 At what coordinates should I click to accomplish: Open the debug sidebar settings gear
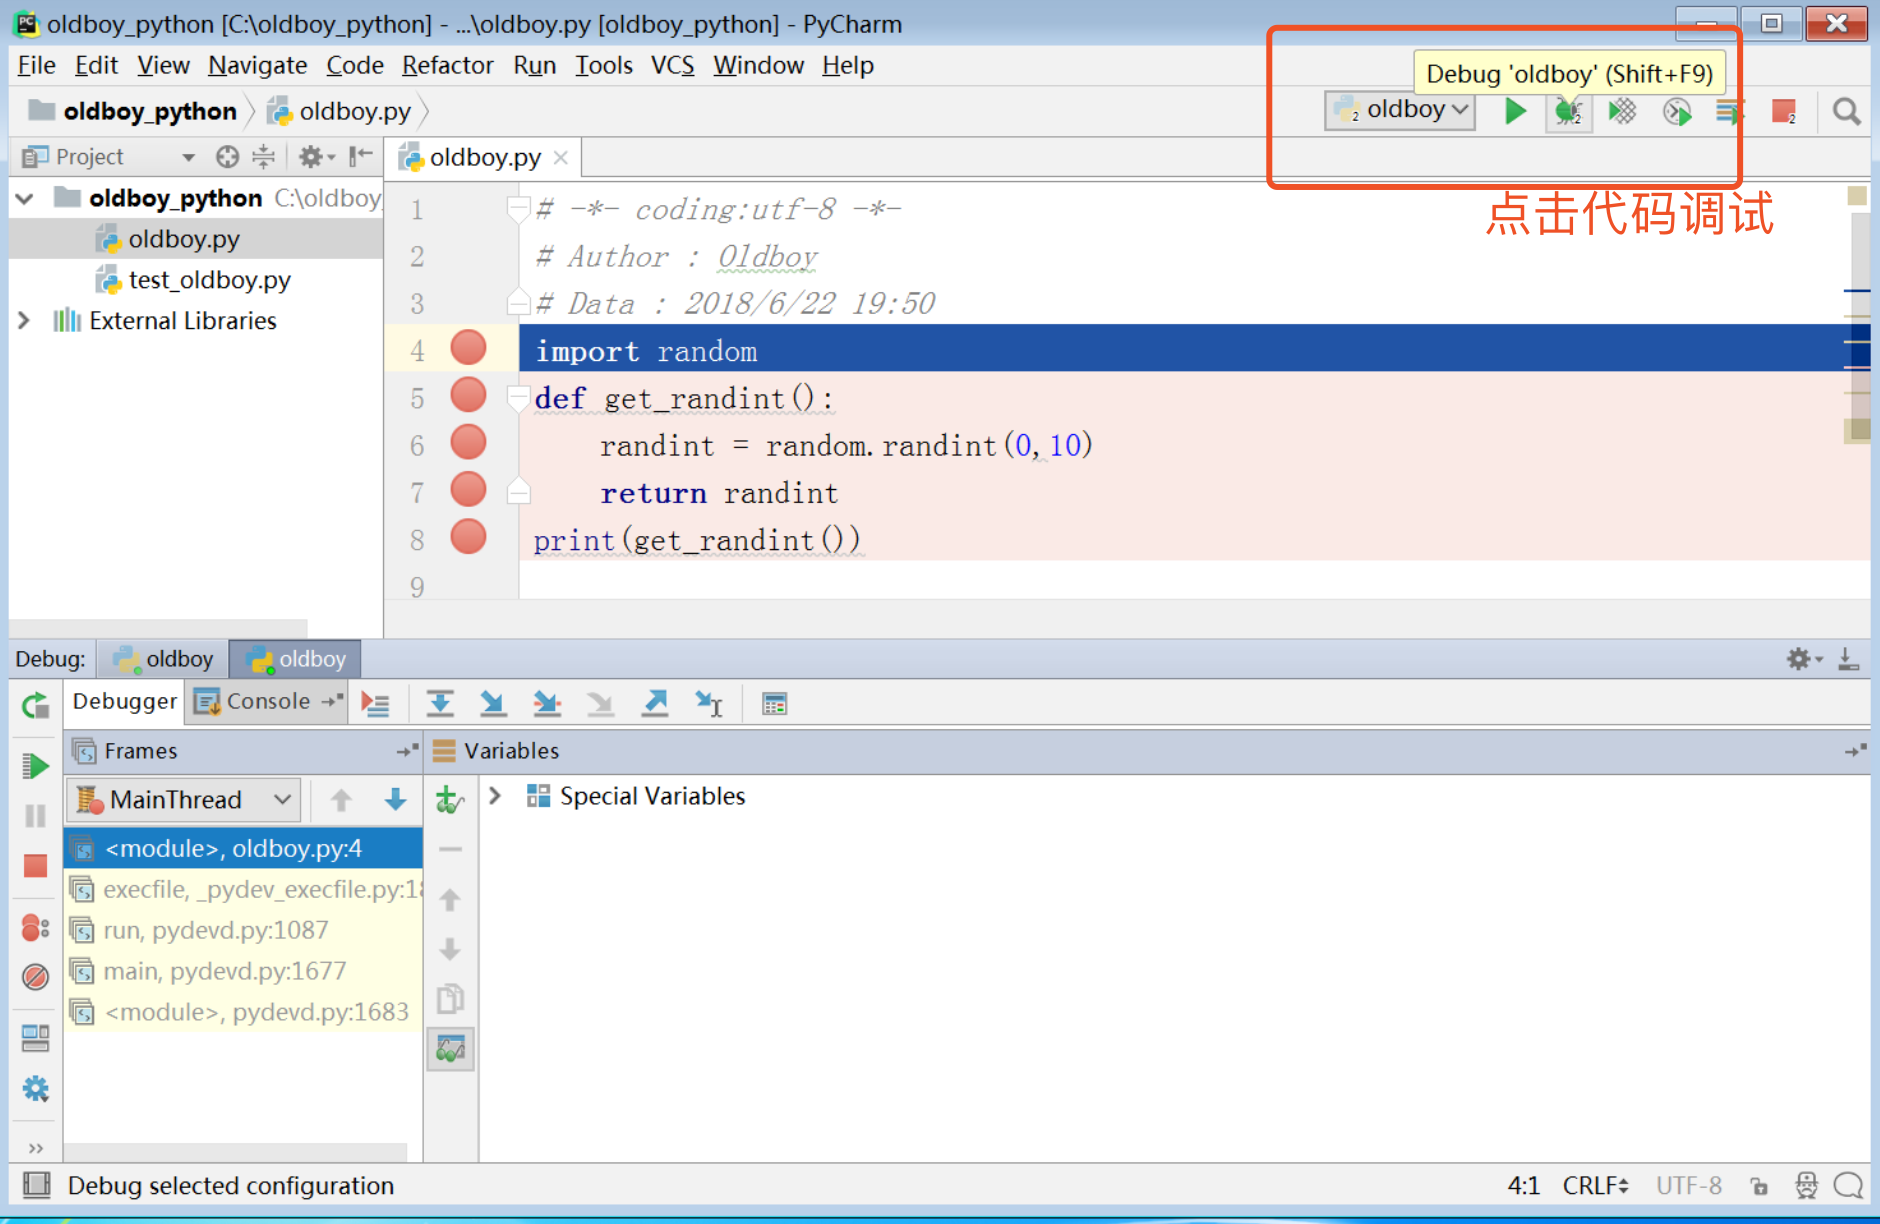[x=35, y=1089]
